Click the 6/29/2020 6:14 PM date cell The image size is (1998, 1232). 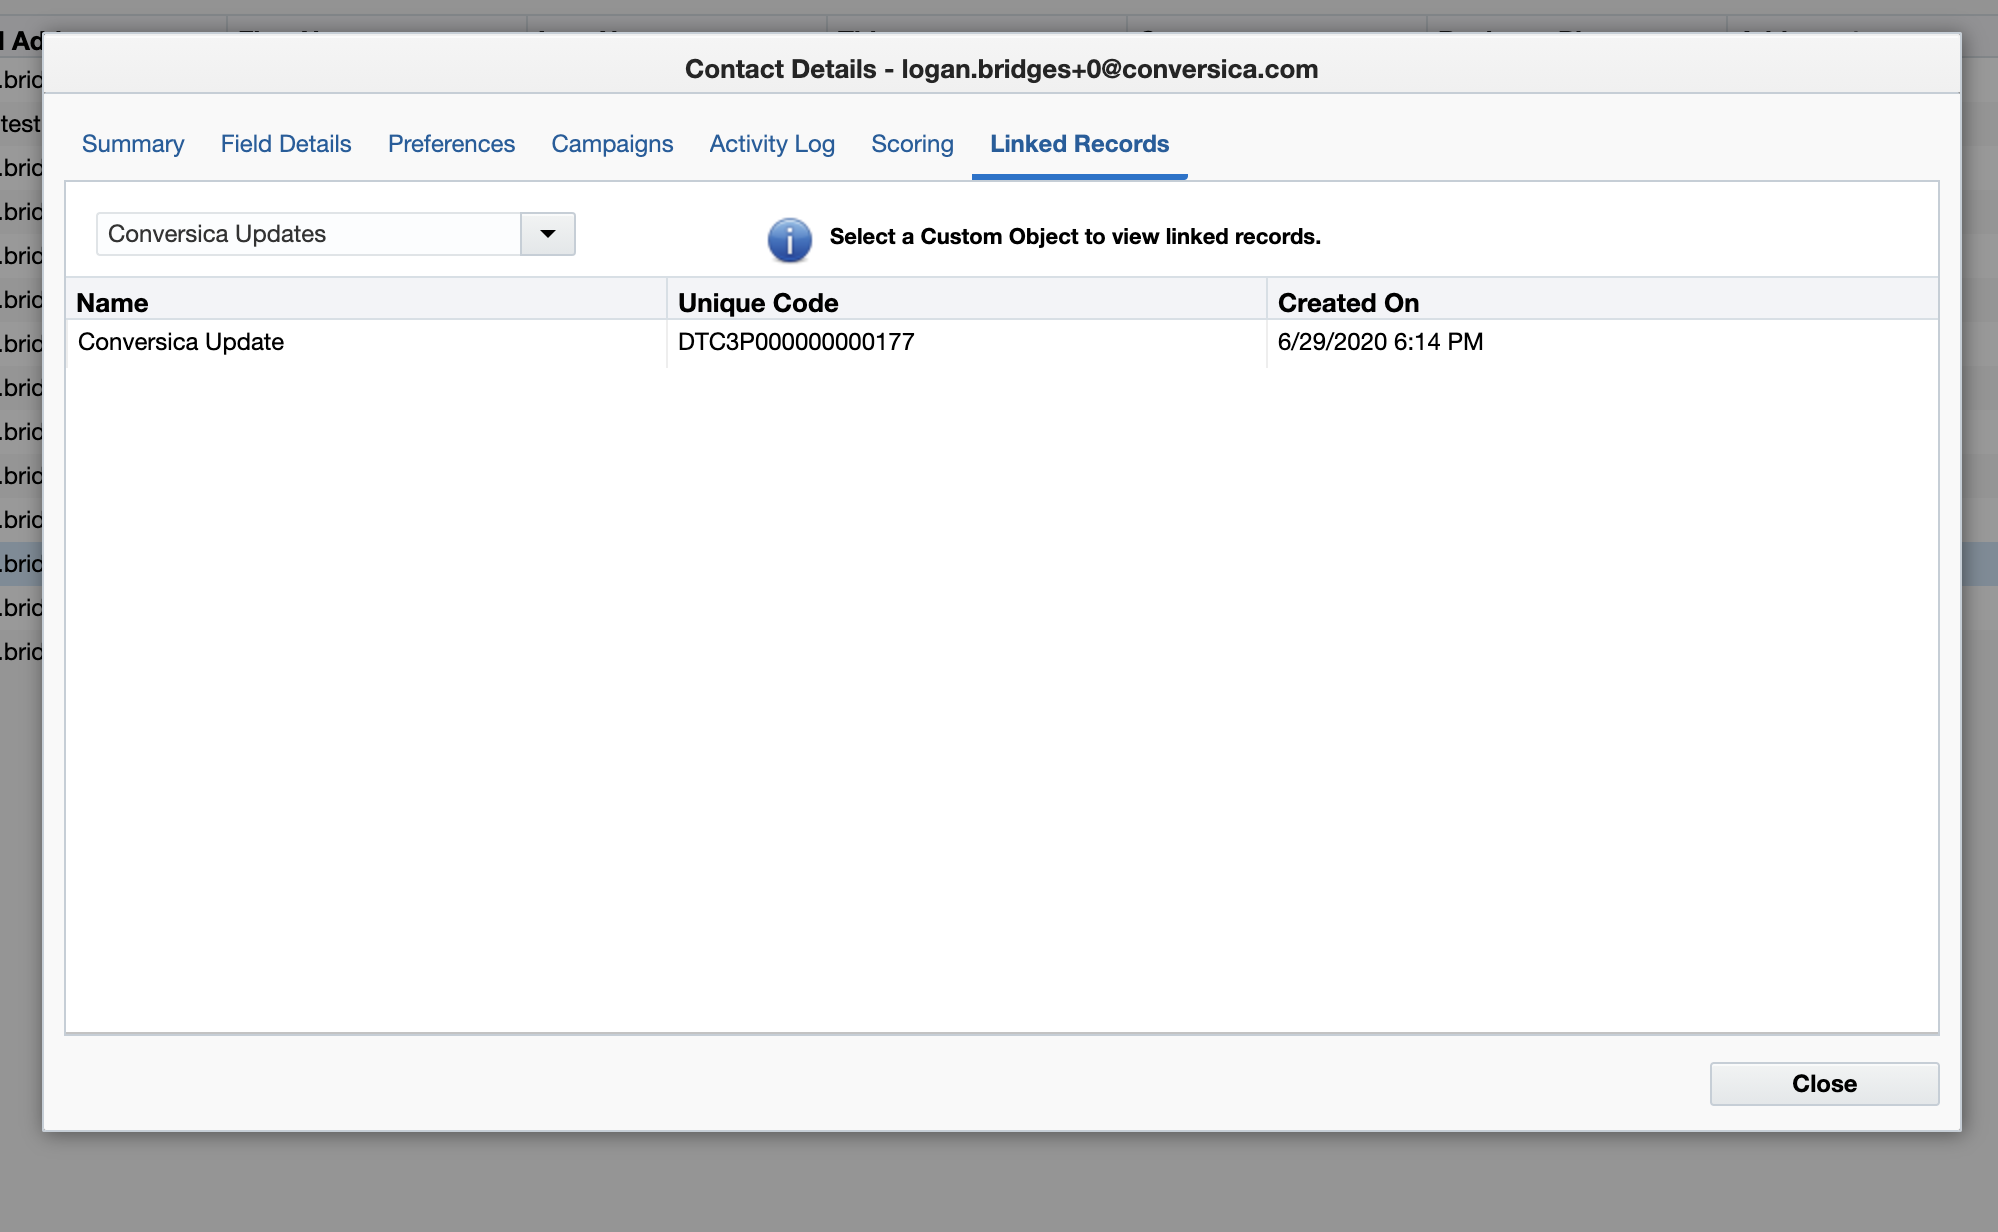coord(1380,342)
